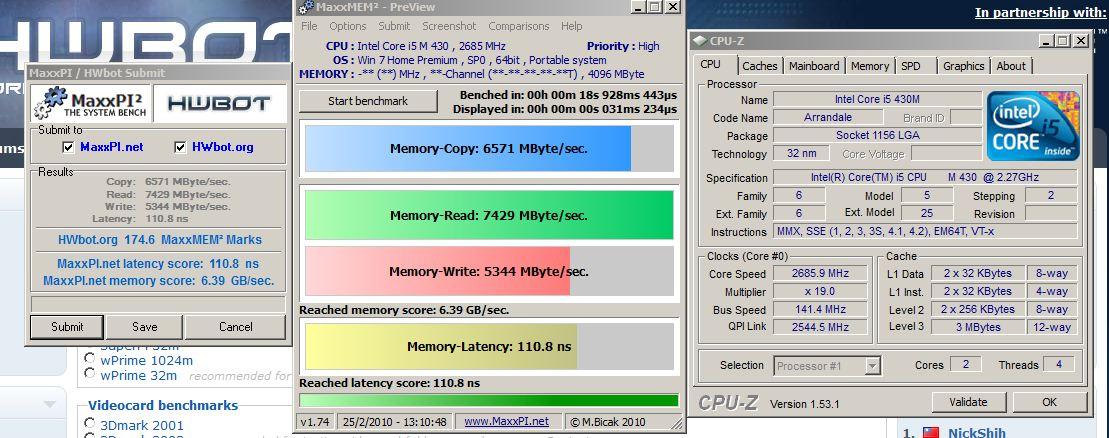Viewport: 1109px width, 438px height.
Task: Open the www.MaxxPI.net link
Action: (x=506, y=421)
